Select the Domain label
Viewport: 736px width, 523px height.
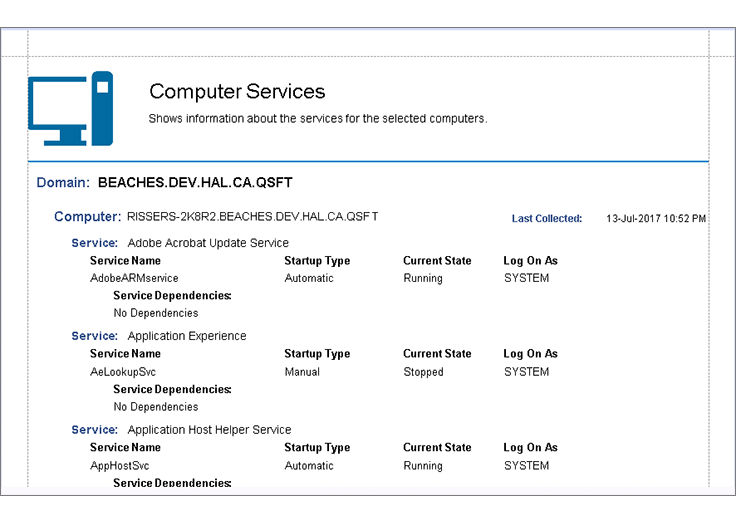tap(63, 183)
